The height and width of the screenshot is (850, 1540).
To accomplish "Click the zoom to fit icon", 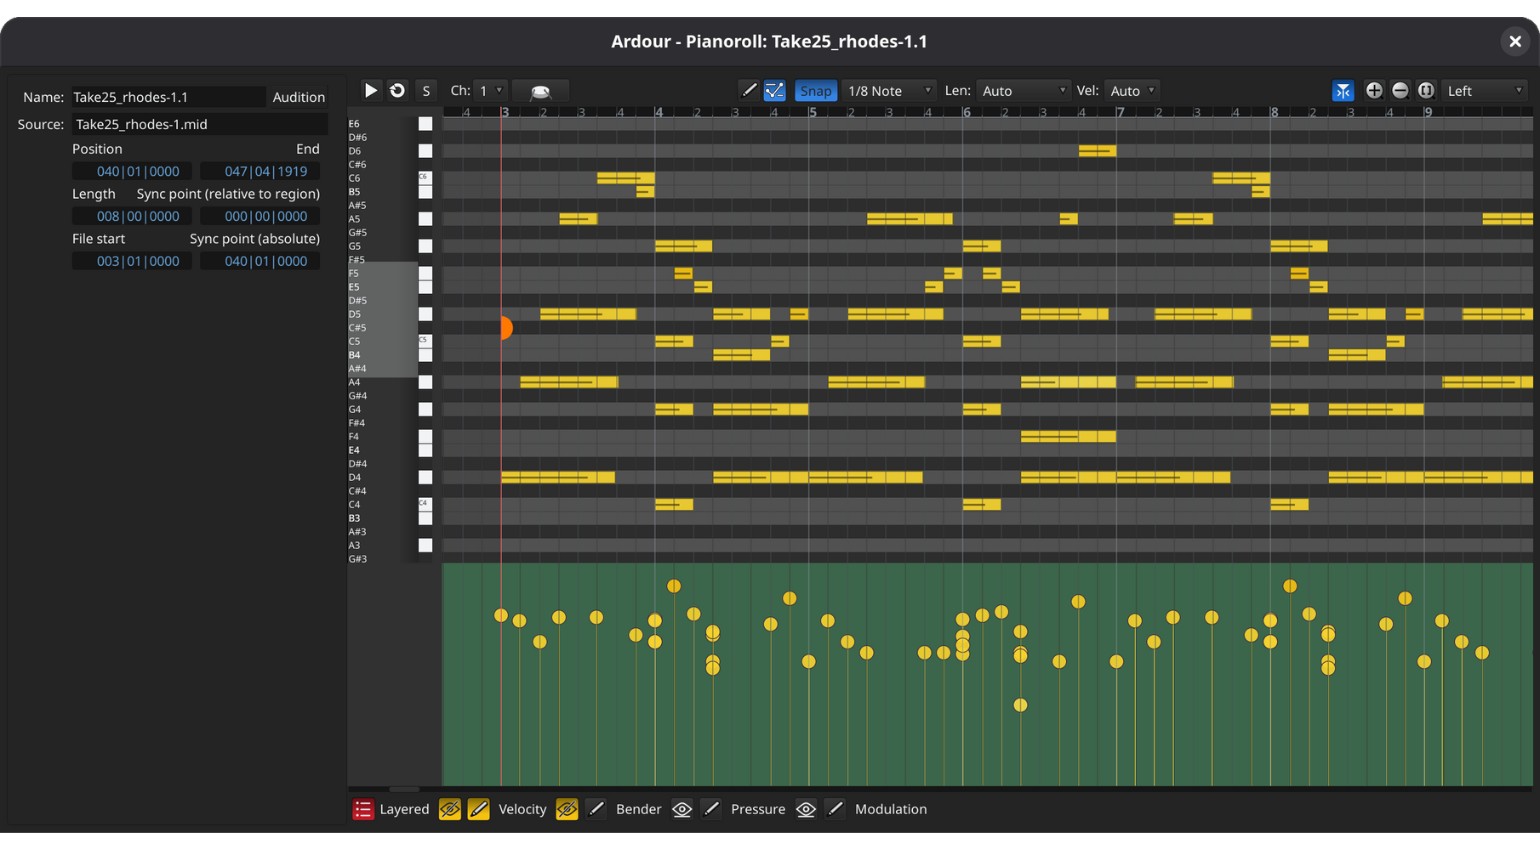I will pyautogui.click(x=1426, y=90).
